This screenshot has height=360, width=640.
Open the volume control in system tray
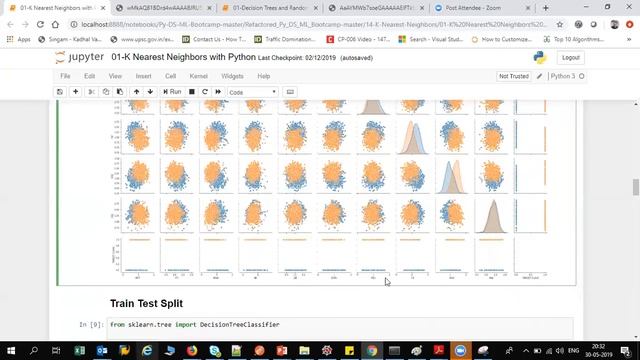tap(560, 351)
